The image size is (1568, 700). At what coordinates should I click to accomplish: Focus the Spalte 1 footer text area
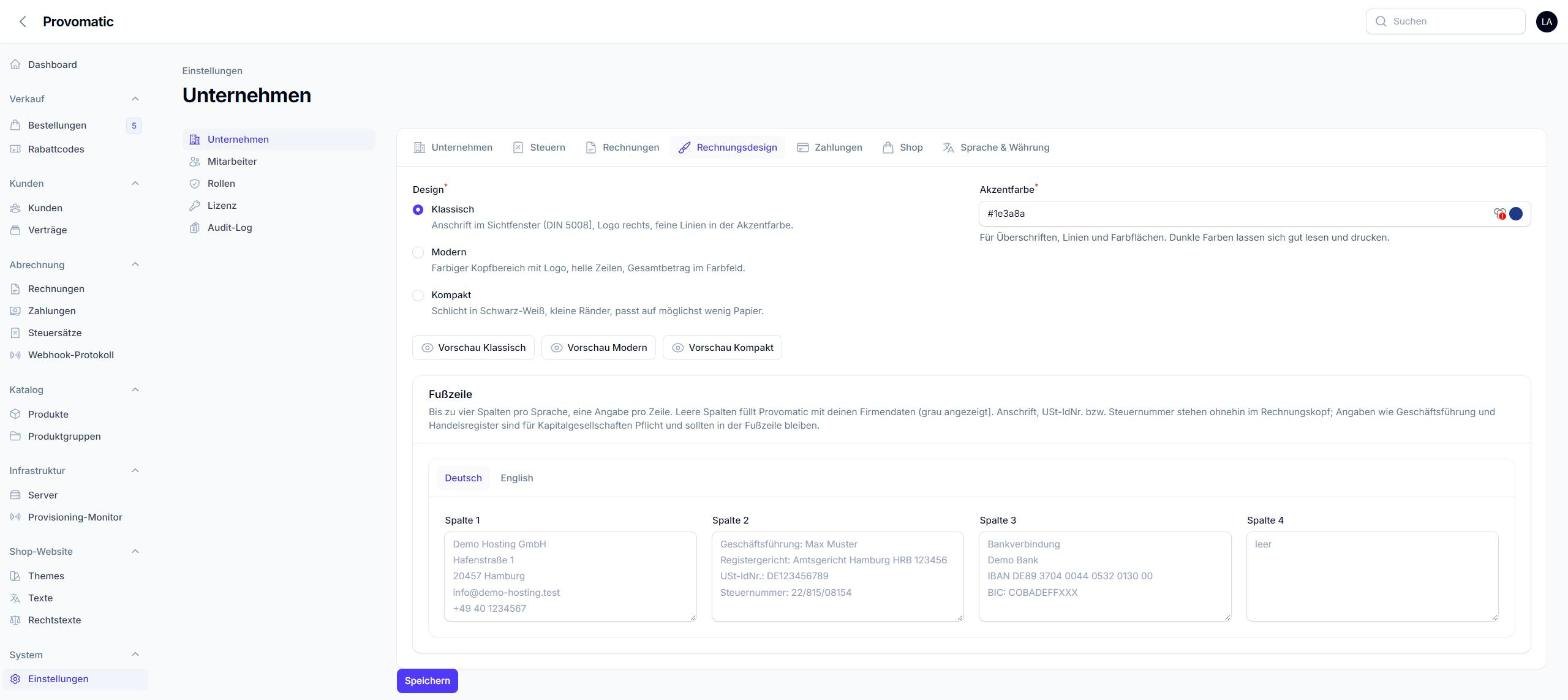pyautogui.click(x=570, y=576)
